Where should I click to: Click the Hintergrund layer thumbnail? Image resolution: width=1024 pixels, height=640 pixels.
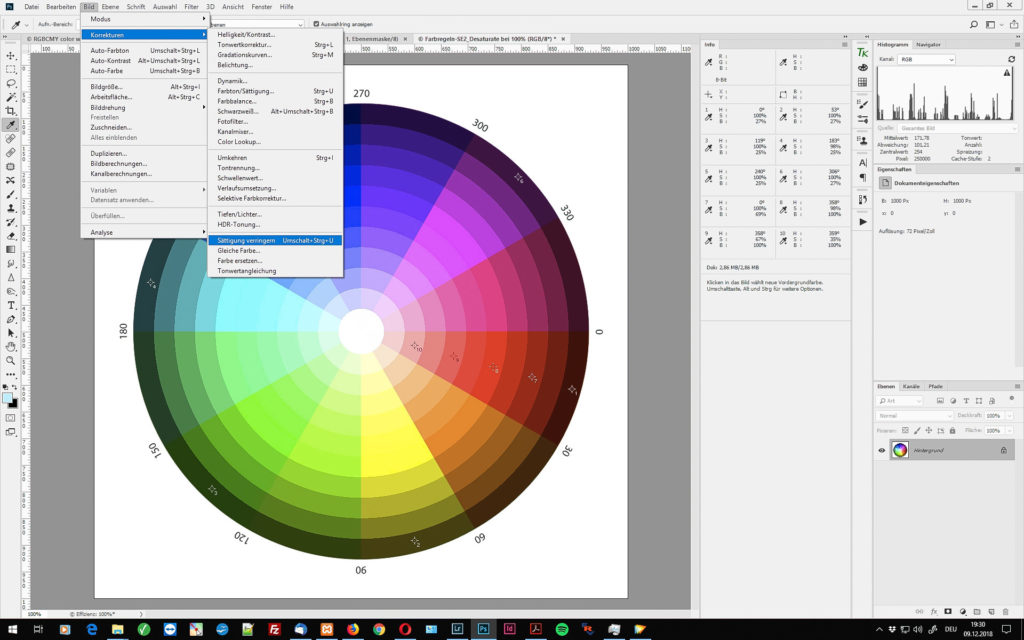[900, 450]
